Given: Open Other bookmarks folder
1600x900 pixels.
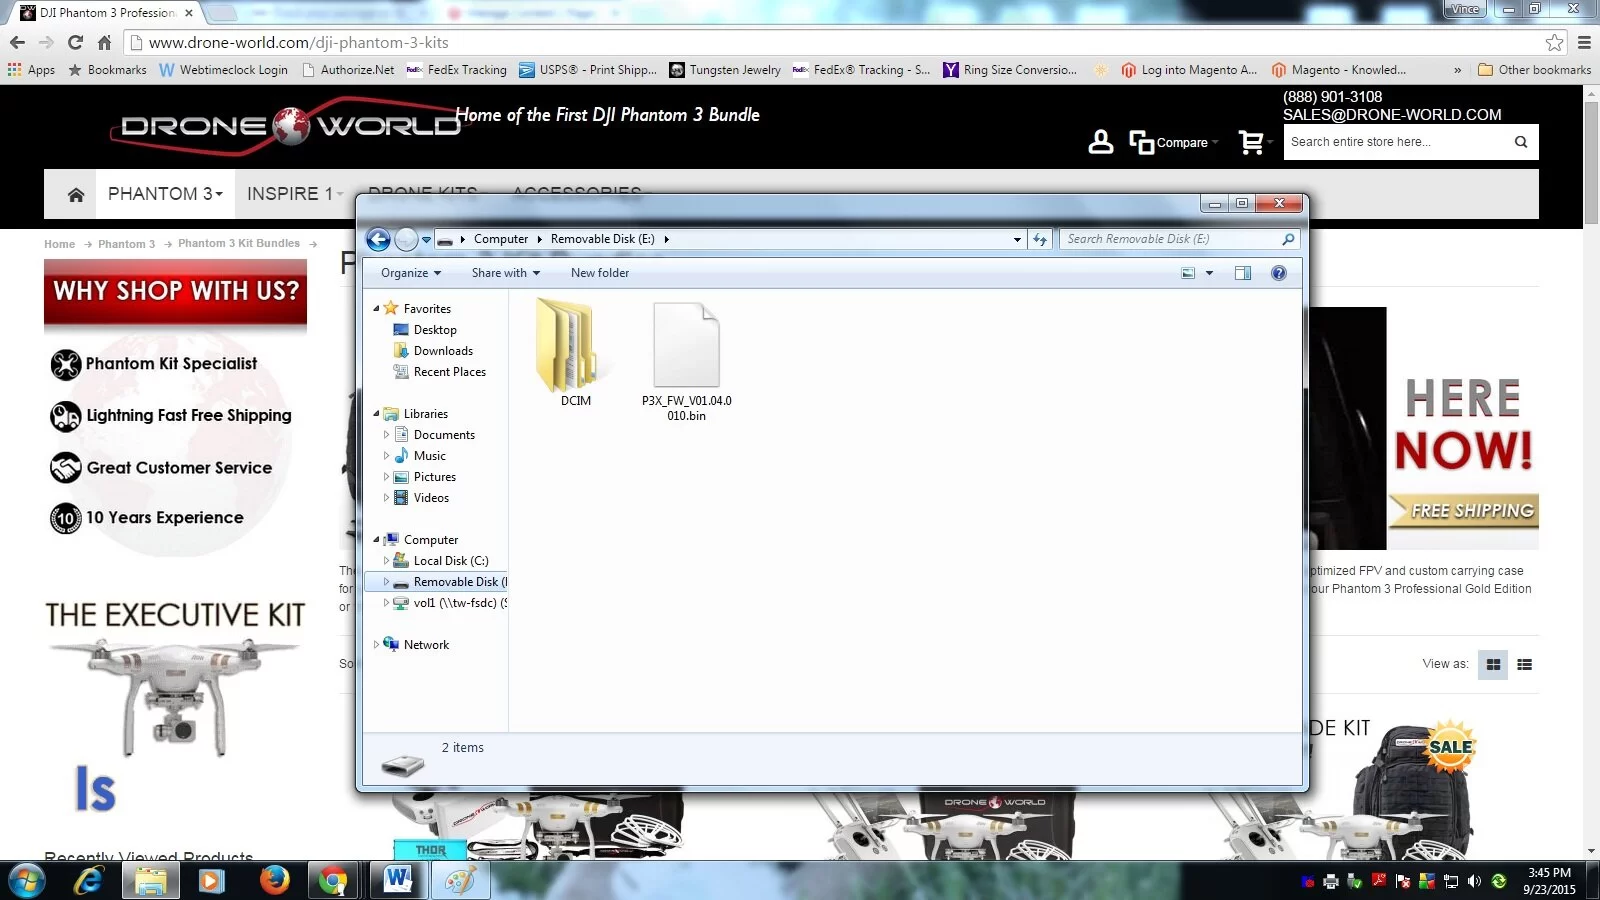Looking at the screenshot, I should (1534, 70).
